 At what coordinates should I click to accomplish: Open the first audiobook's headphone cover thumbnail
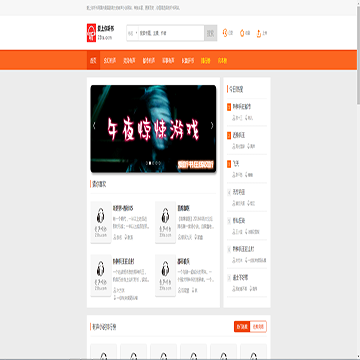click(x=101, y=222)
